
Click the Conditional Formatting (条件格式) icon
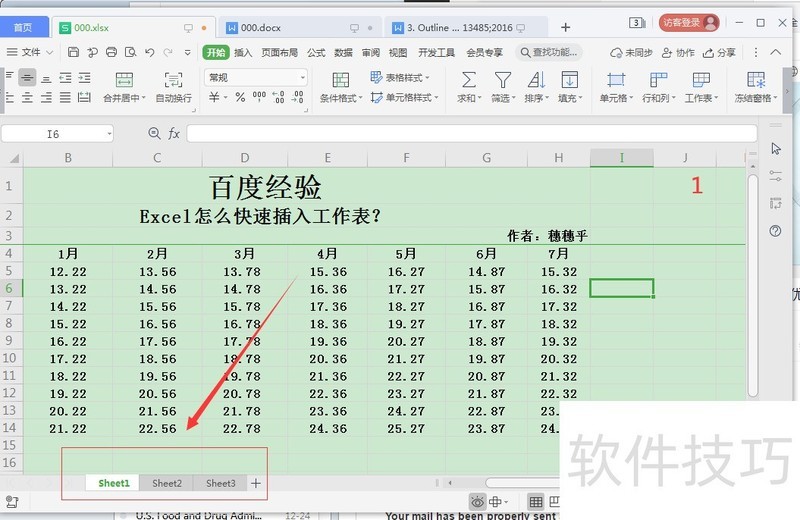click(341, 80)
